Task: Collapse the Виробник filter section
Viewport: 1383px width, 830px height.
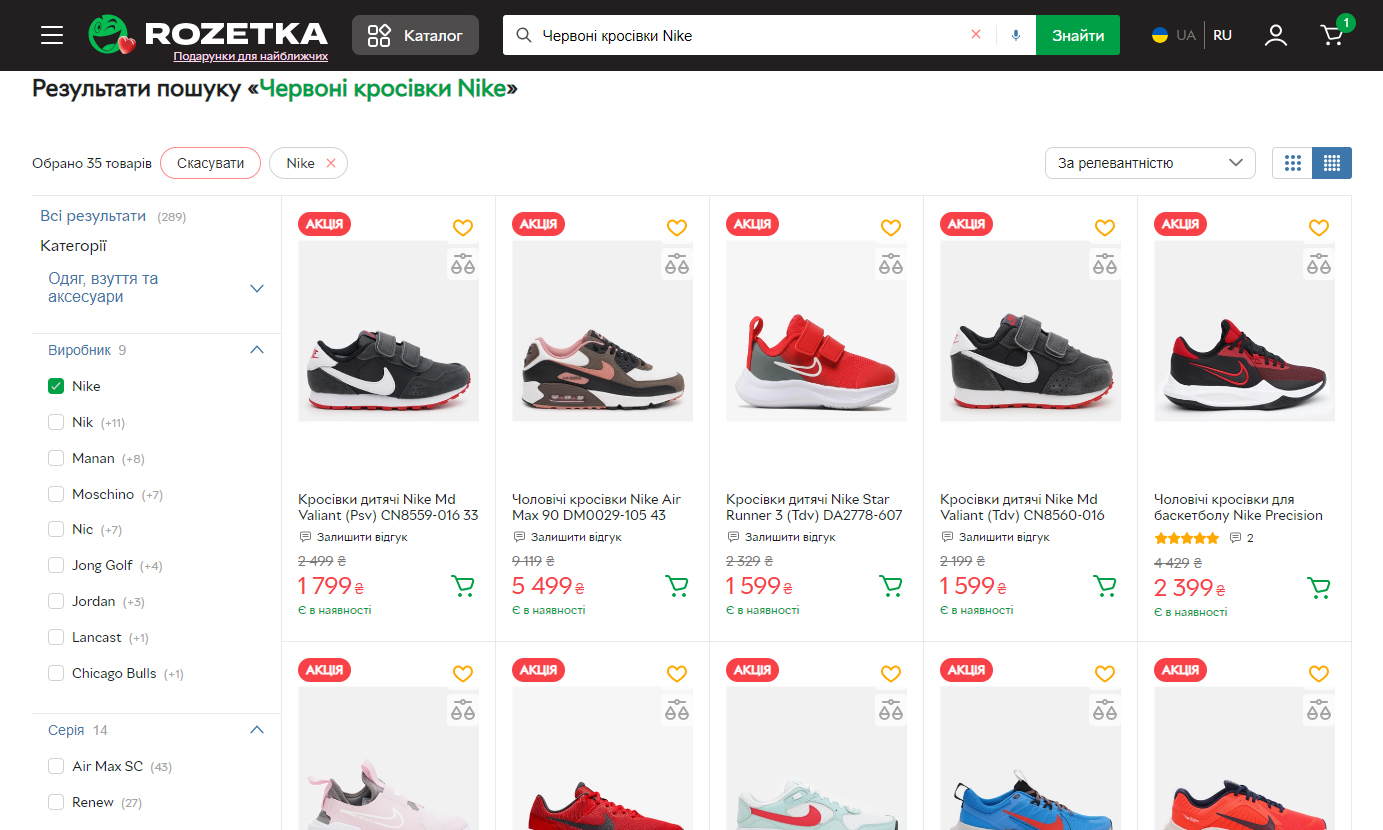Action: coord(257,350)
